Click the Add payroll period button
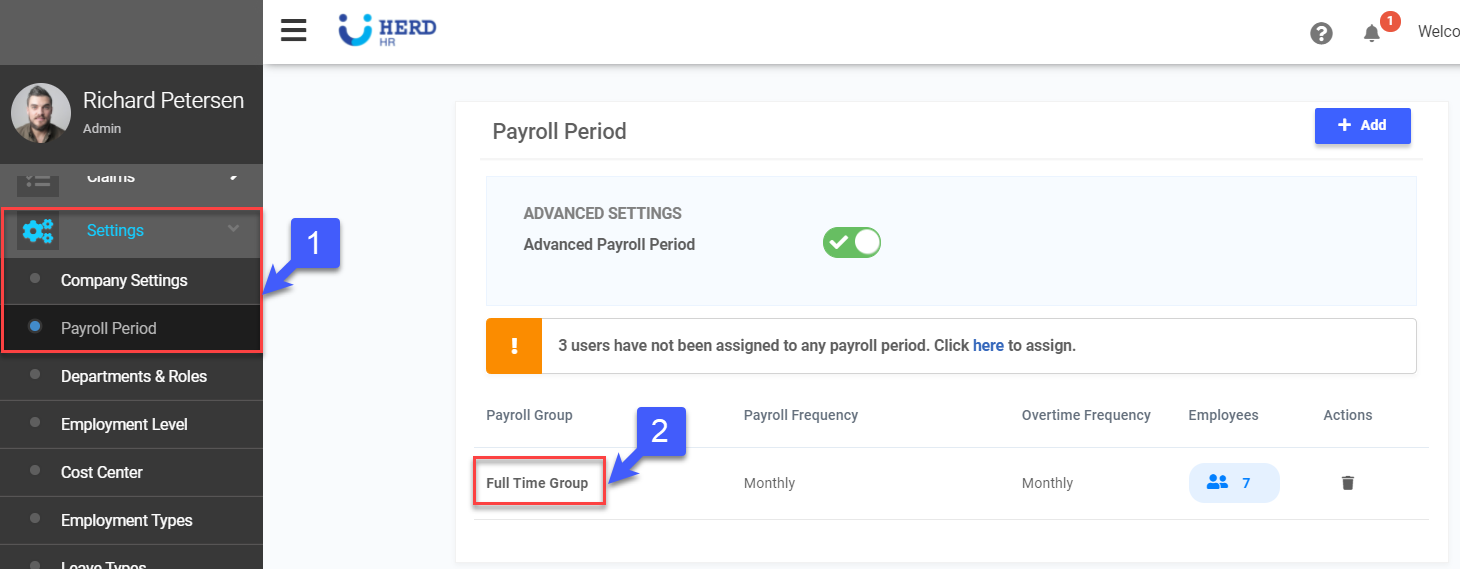Screen dimensions: 1460x569 click(1362, 126)
